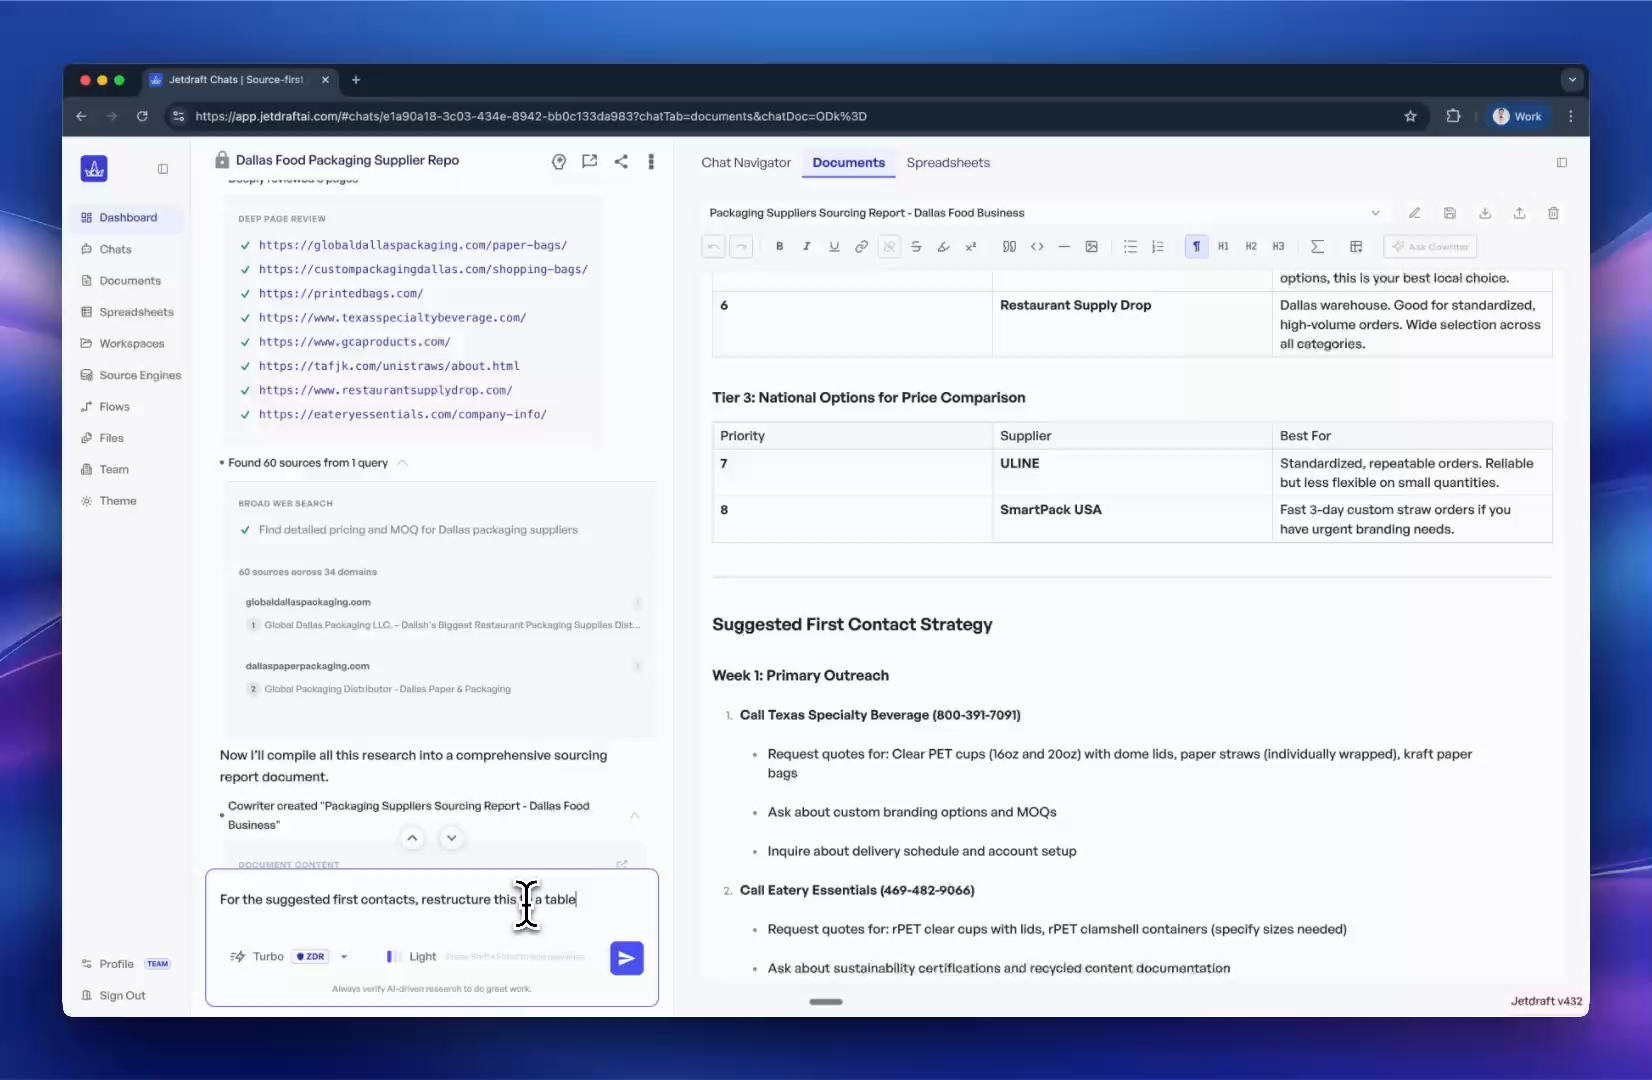The image size is (1652, 1080).
Task: Insert a table with the table icon
Action: click(x=1356, y=246)
